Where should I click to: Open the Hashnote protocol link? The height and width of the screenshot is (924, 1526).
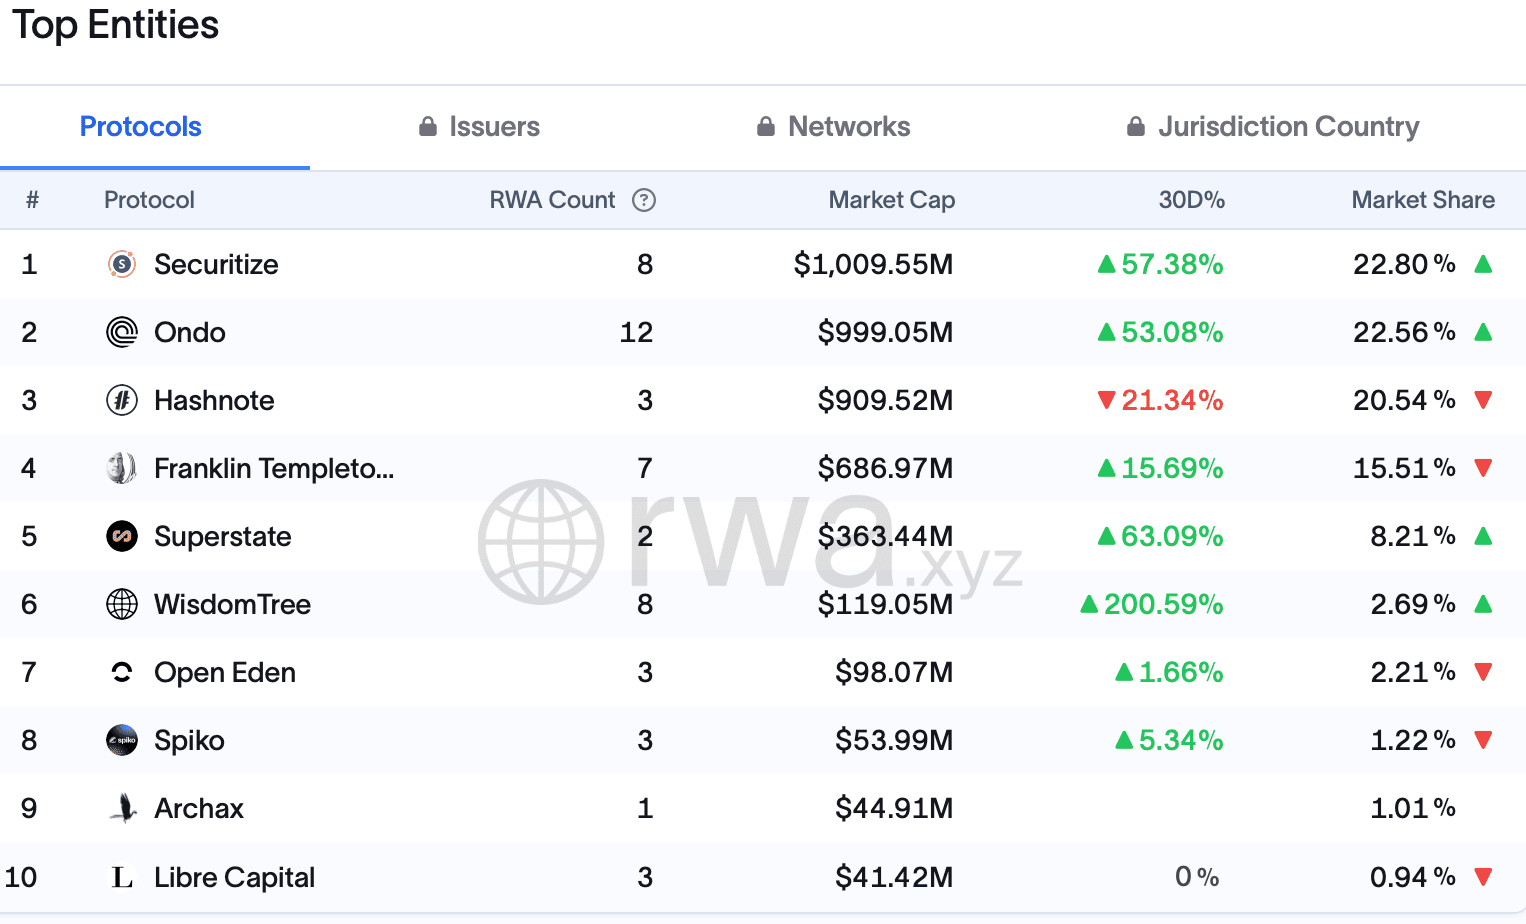214,400
